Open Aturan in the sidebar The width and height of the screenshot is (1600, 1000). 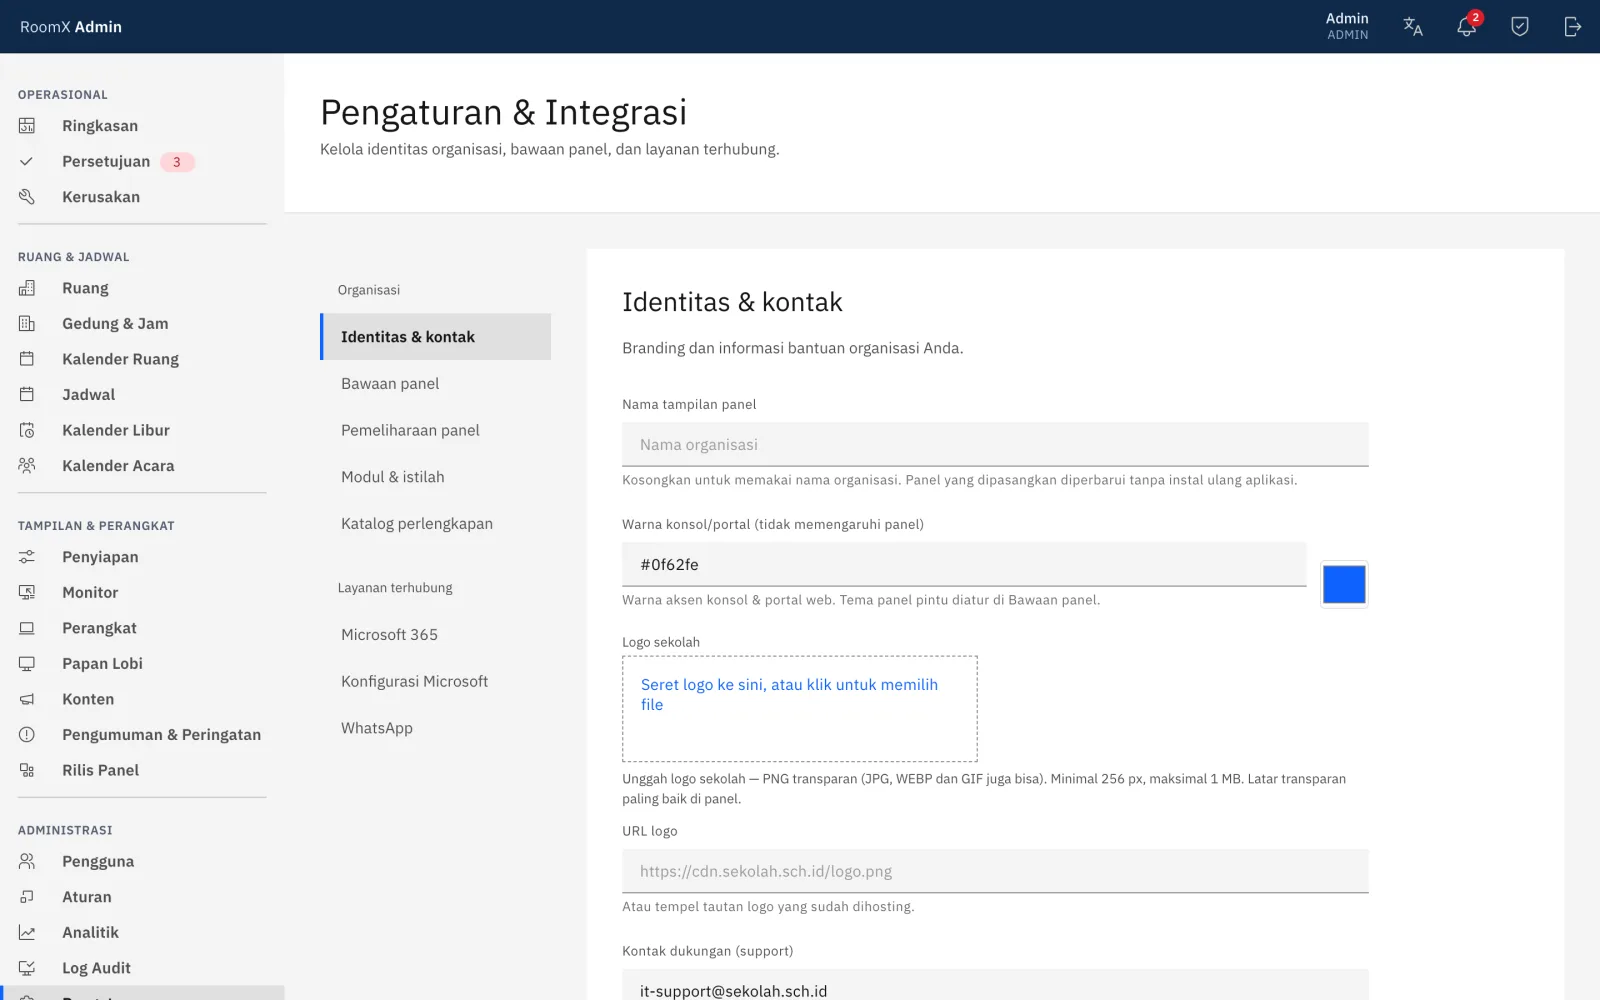142,898
